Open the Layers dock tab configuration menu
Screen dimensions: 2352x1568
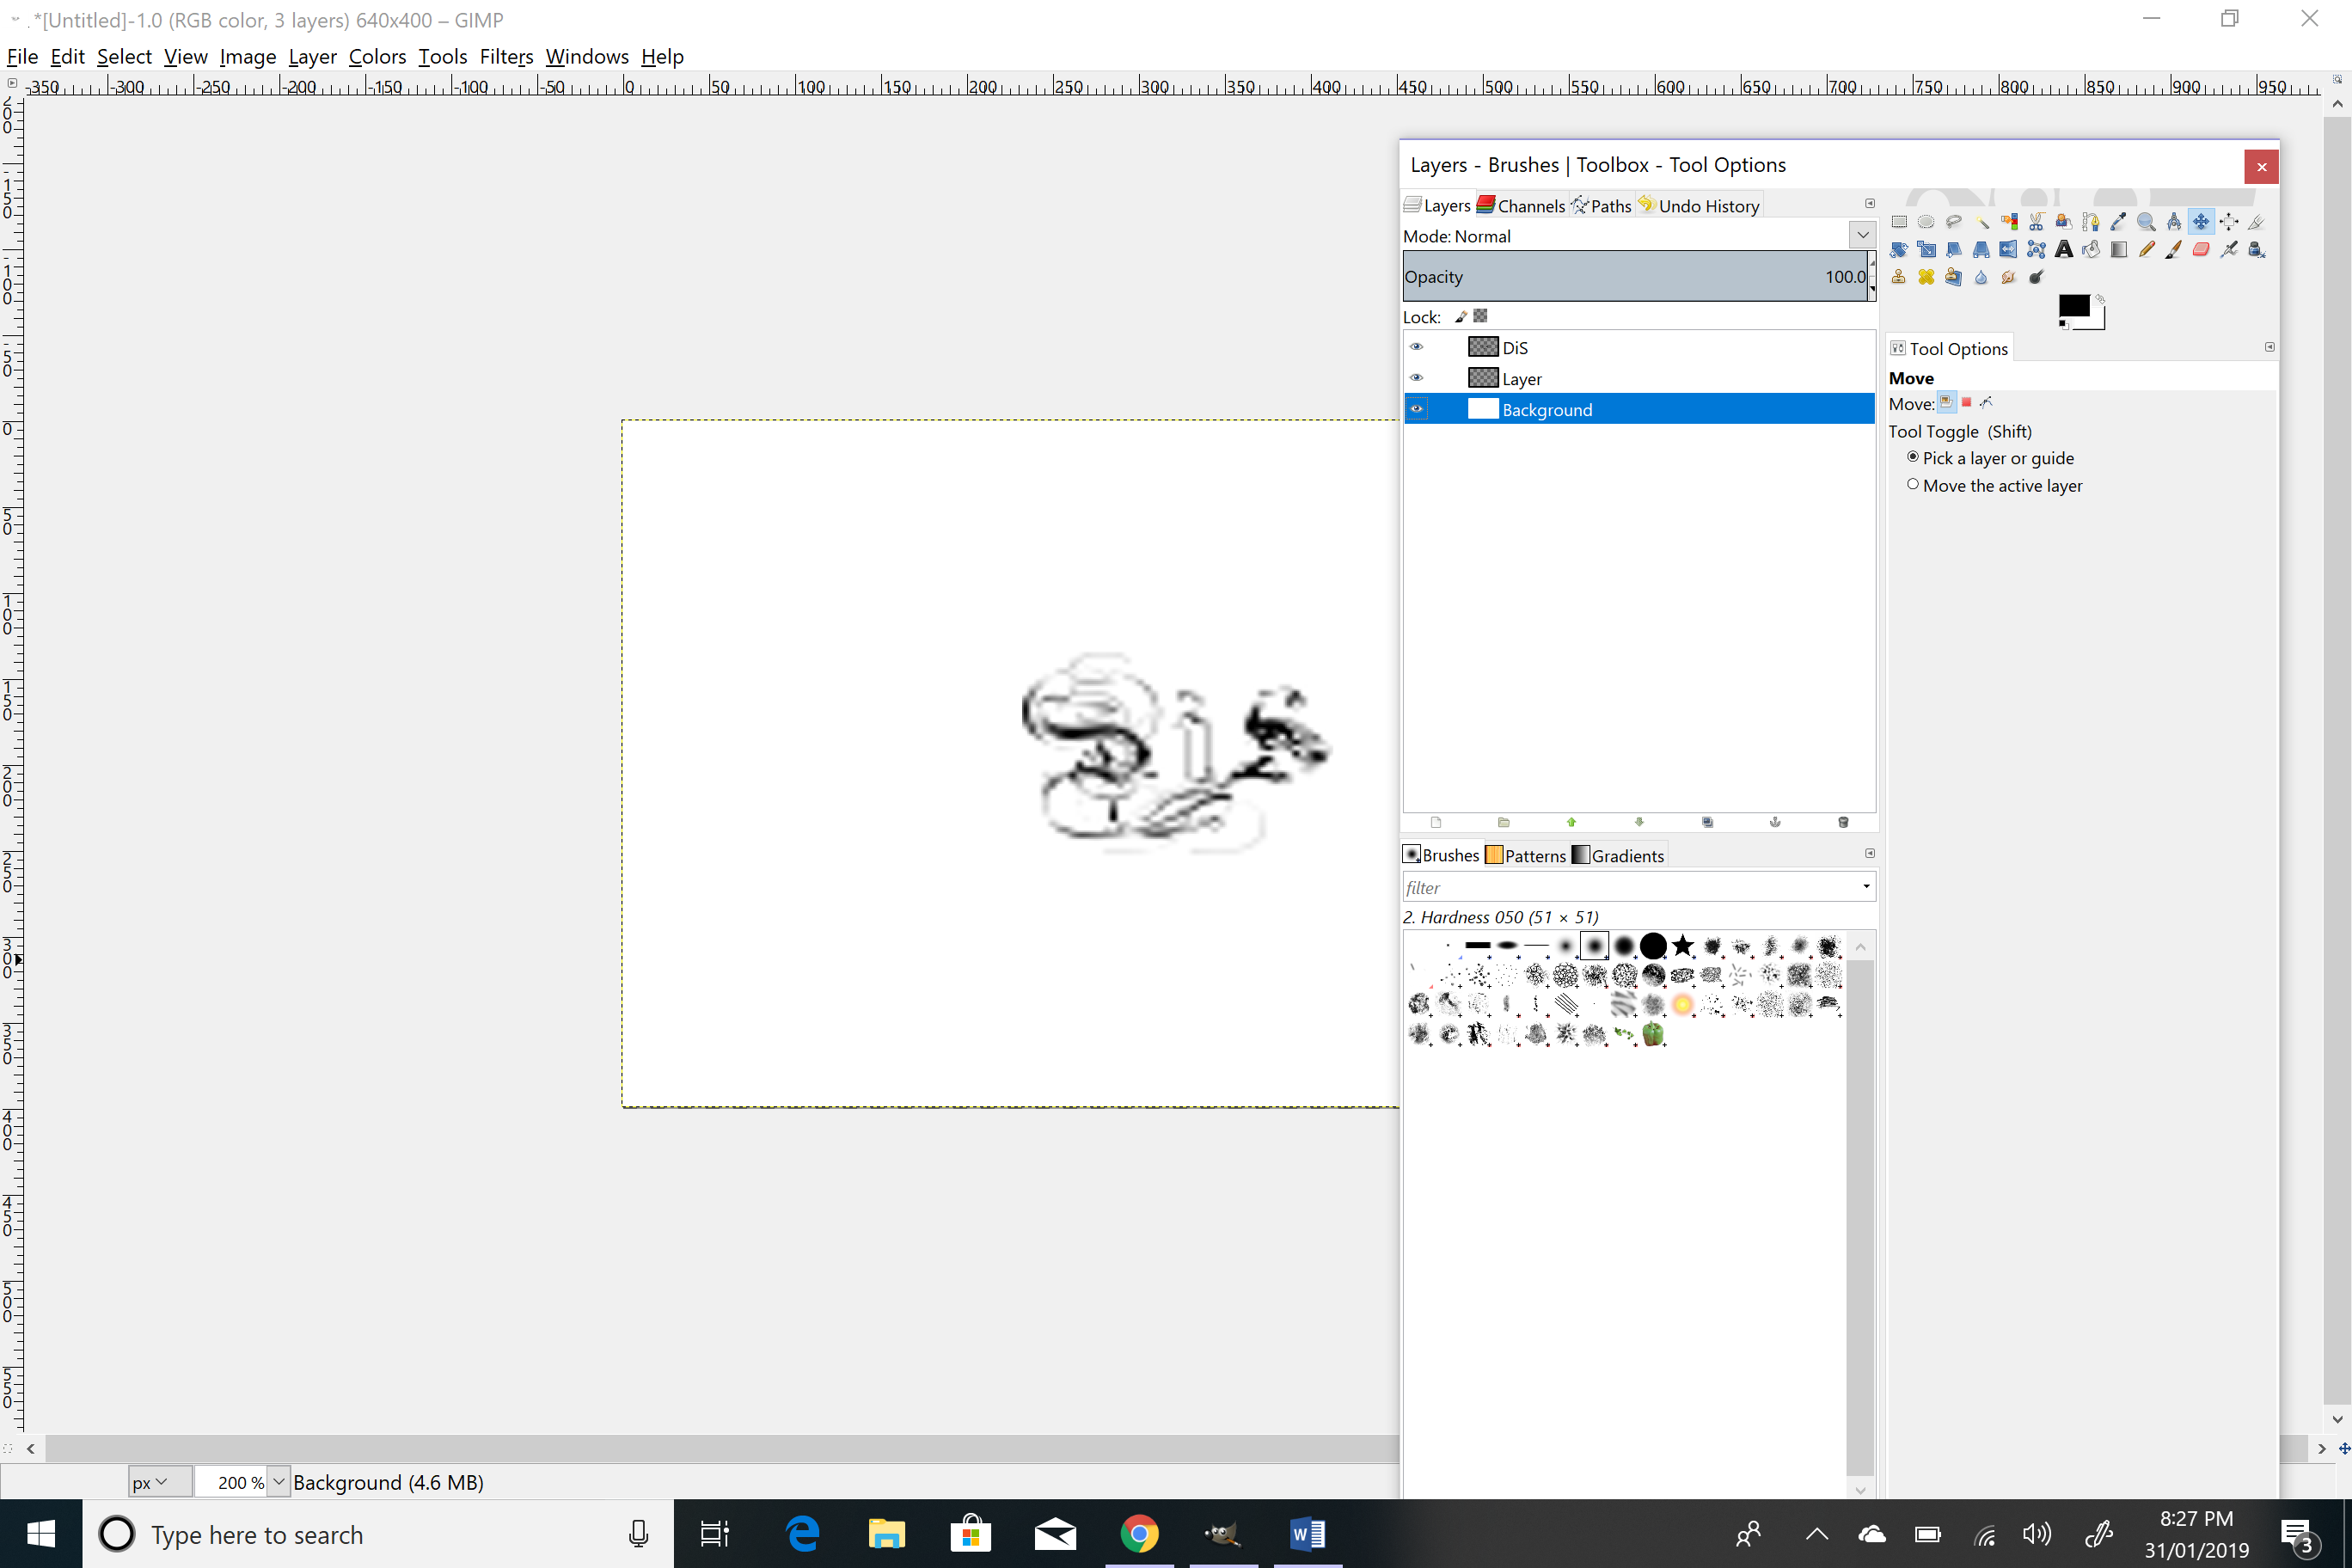1870,204
